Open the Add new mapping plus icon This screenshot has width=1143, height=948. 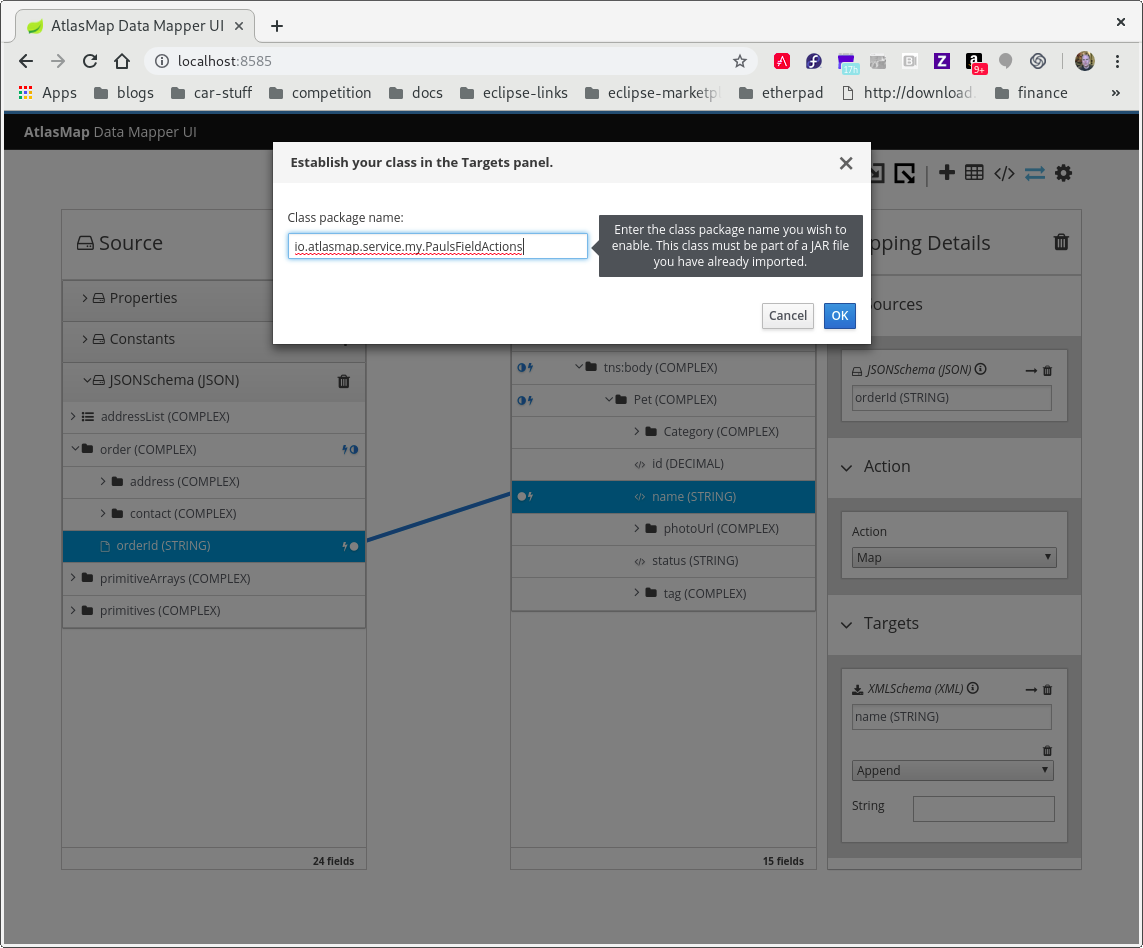pos(946,172)
